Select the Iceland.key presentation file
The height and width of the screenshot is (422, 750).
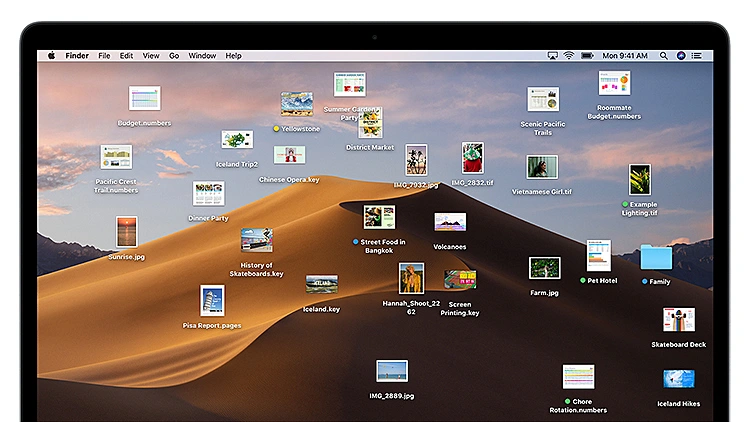pyautogui.click(x=321, y=284)
